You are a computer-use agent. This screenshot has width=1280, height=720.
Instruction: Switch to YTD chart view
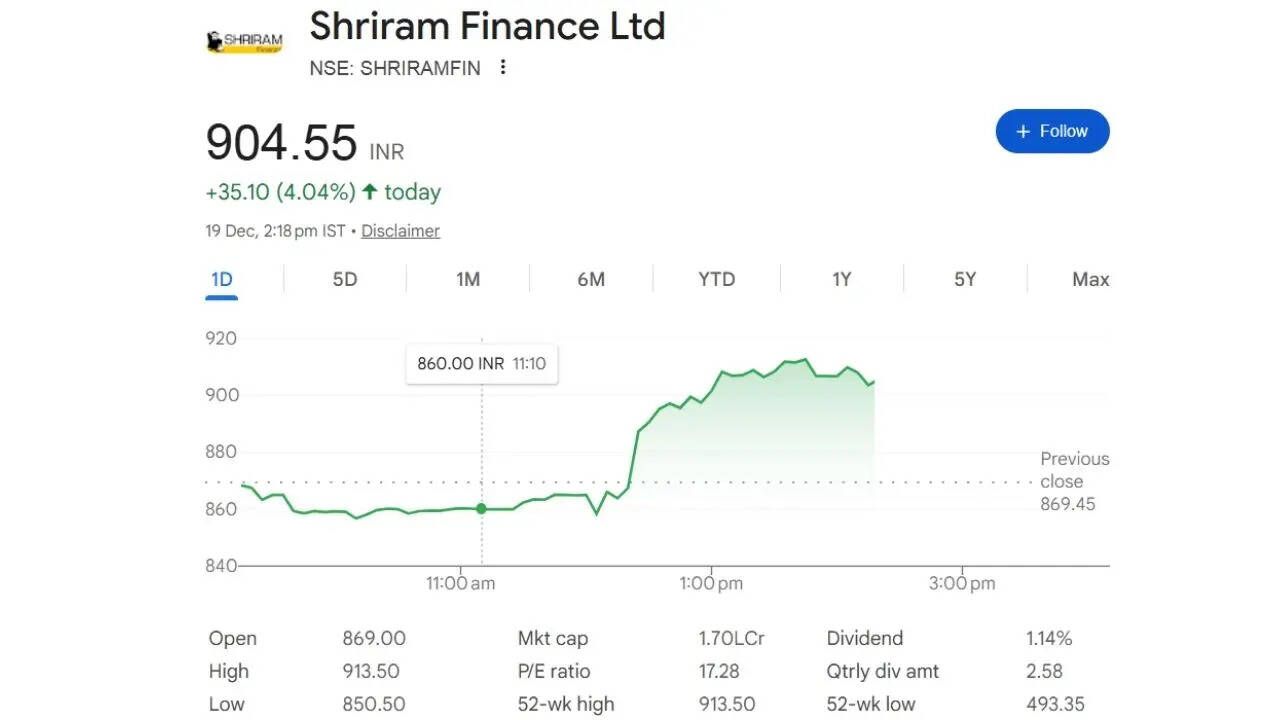(716, 279)
